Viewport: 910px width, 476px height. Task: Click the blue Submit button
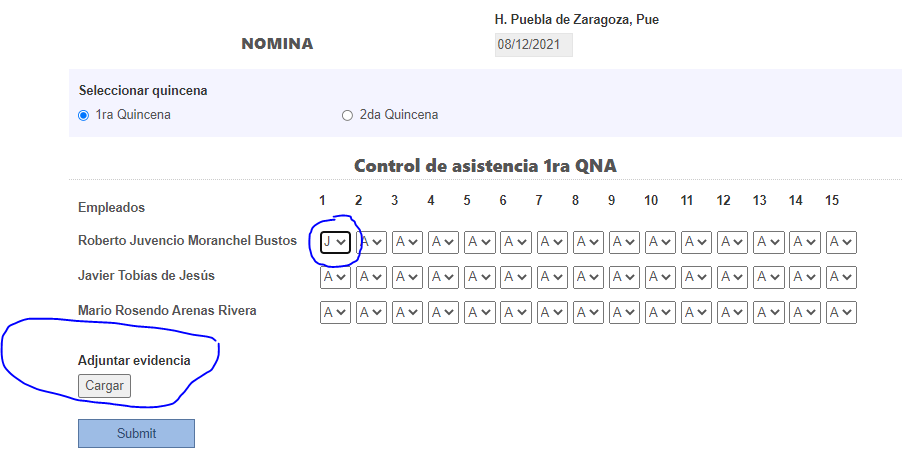click(x=136, y=434)
